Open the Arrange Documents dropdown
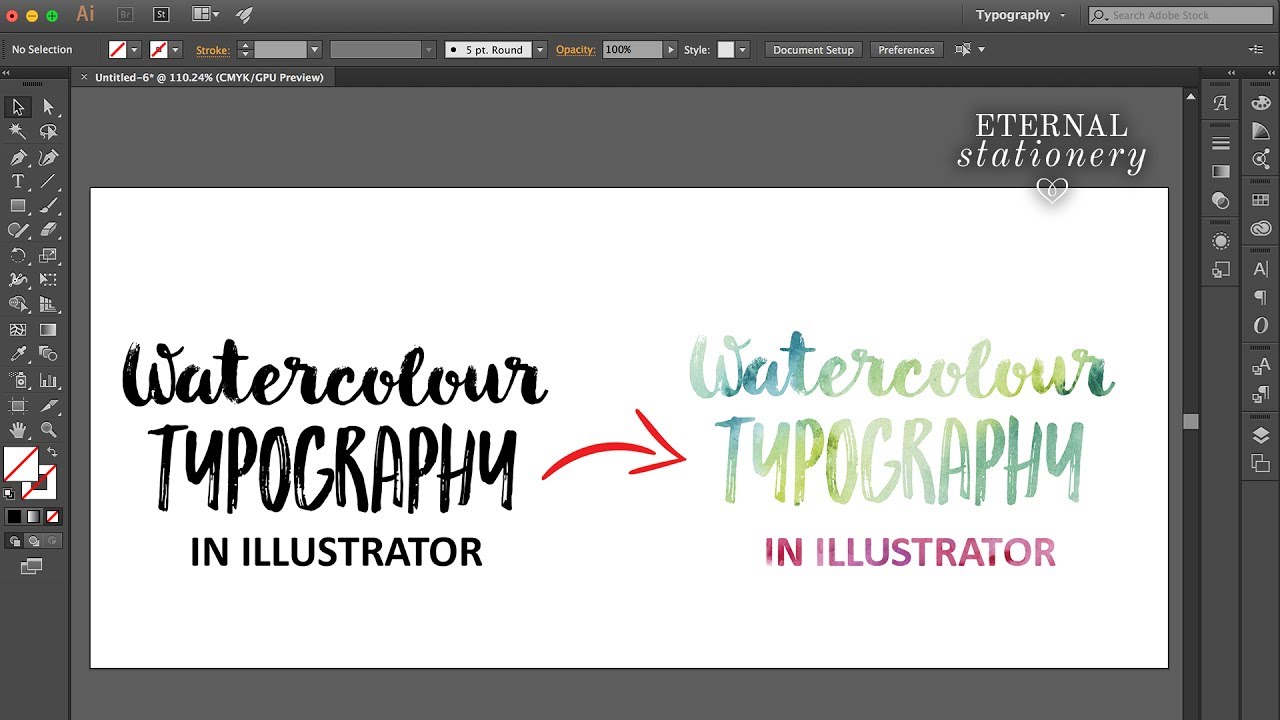1280x720 pixels. 206,14
